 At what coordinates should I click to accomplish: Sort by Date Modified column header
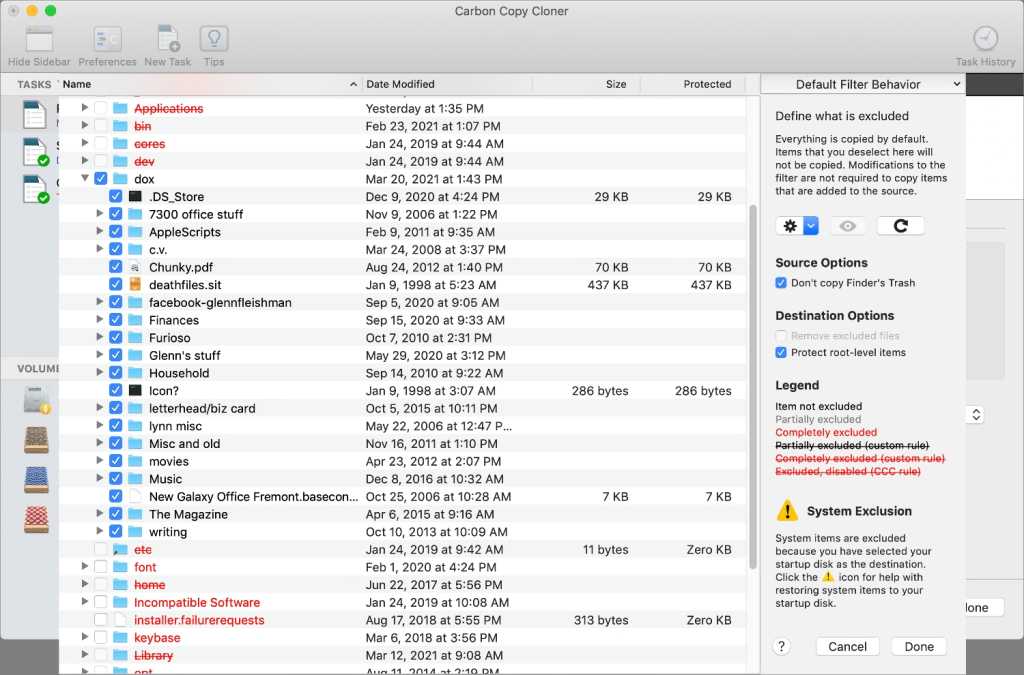447,84
